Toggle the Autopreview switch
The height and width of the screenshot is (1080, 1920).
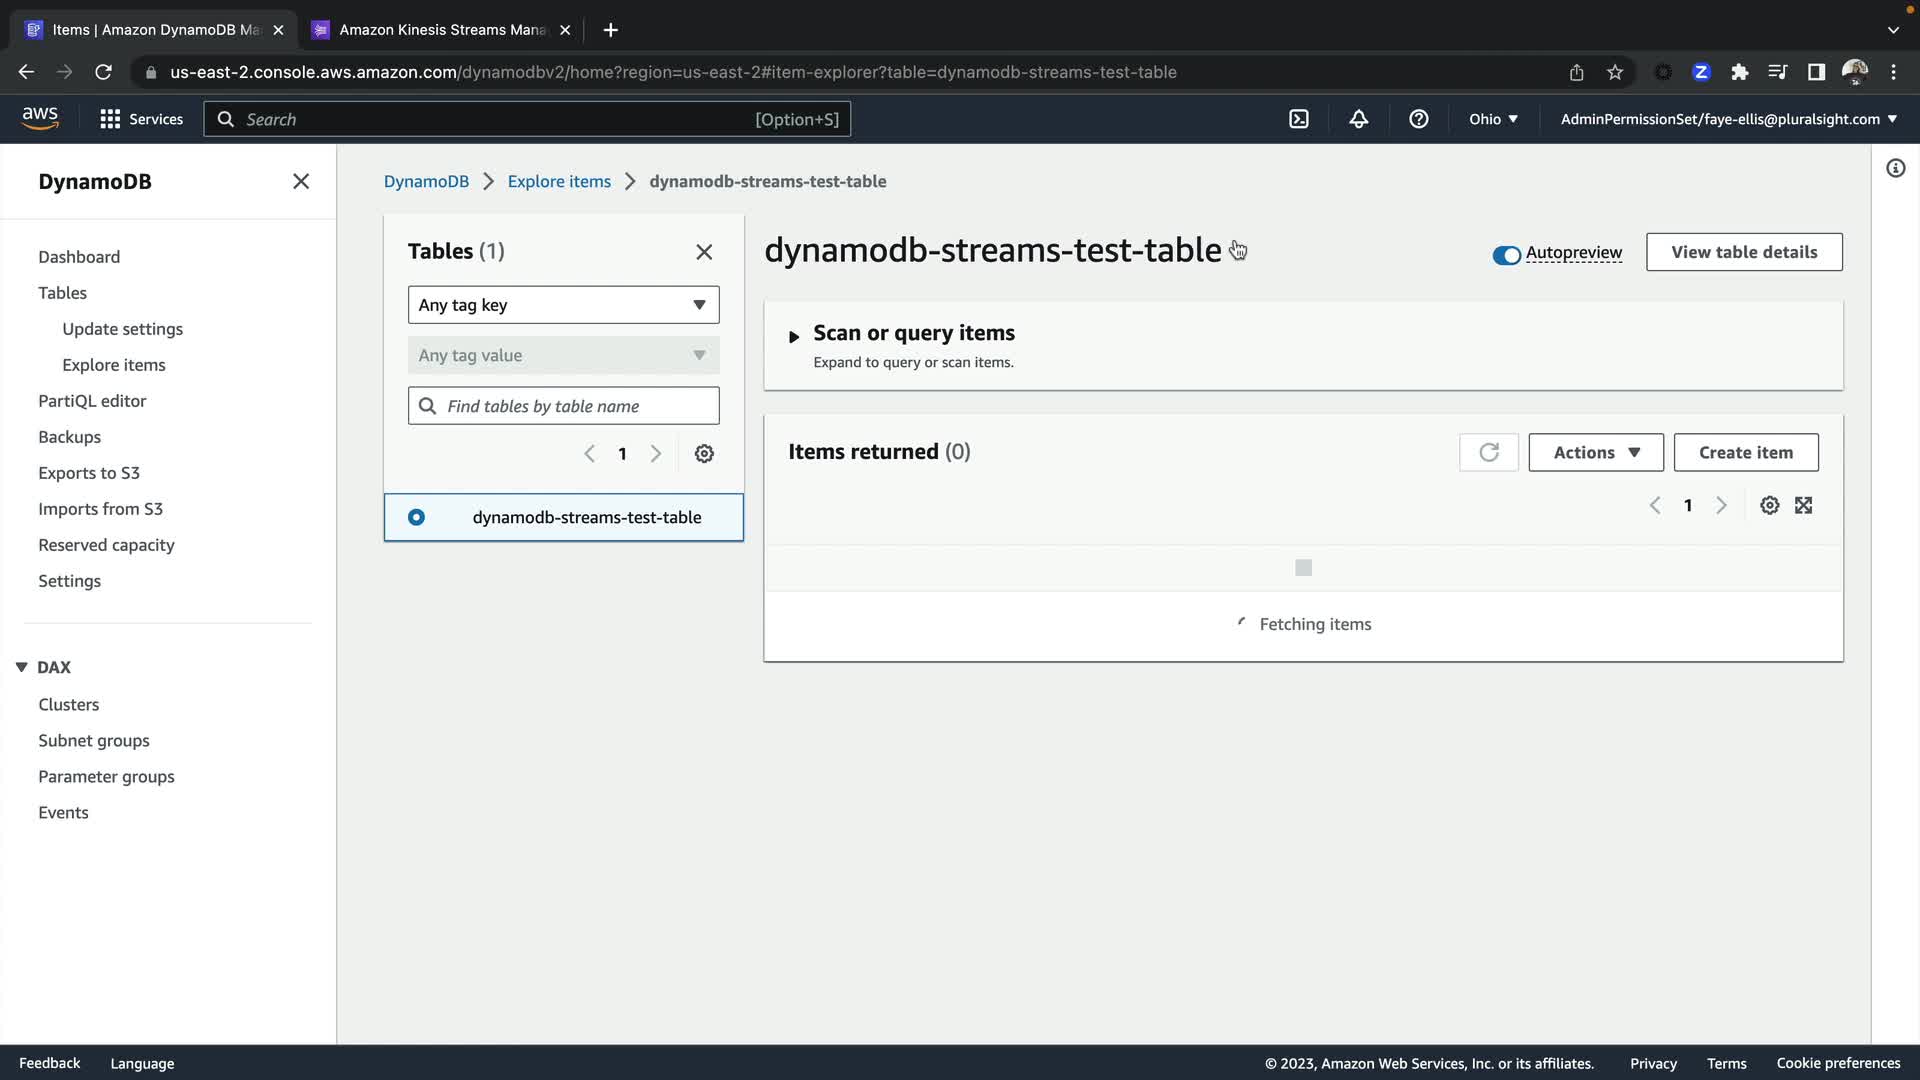[1506, 255]
